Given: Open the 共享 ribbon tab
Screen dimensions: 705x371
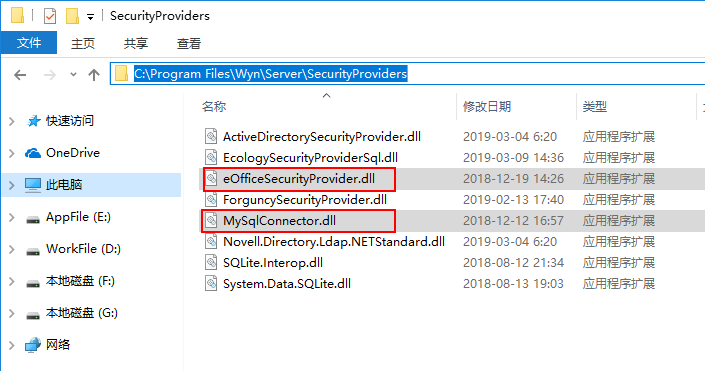Looking at the screenshot, I should 136,44.
